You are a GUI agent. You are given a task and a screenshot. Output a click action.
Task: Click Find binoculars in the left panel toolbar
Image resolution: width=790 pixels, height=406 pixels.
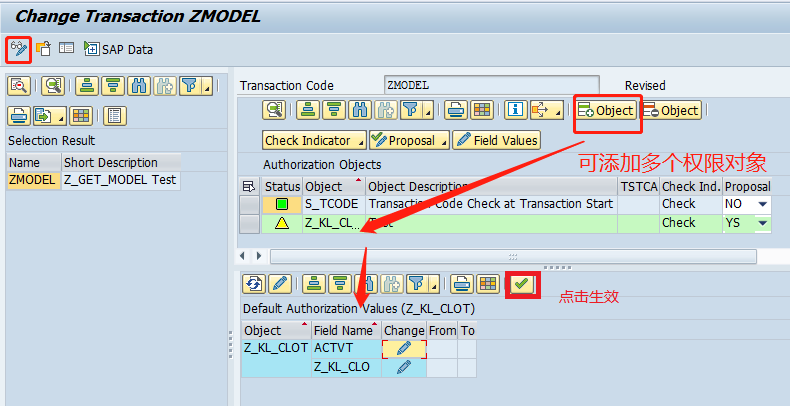(x=139, y=86)
